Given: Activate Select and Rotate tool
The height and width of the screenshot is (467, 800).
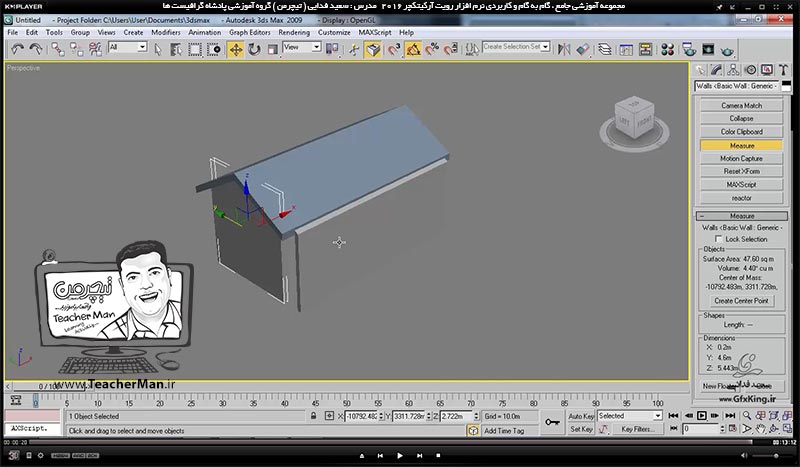Looking at the screenshot, I should 254,49.
